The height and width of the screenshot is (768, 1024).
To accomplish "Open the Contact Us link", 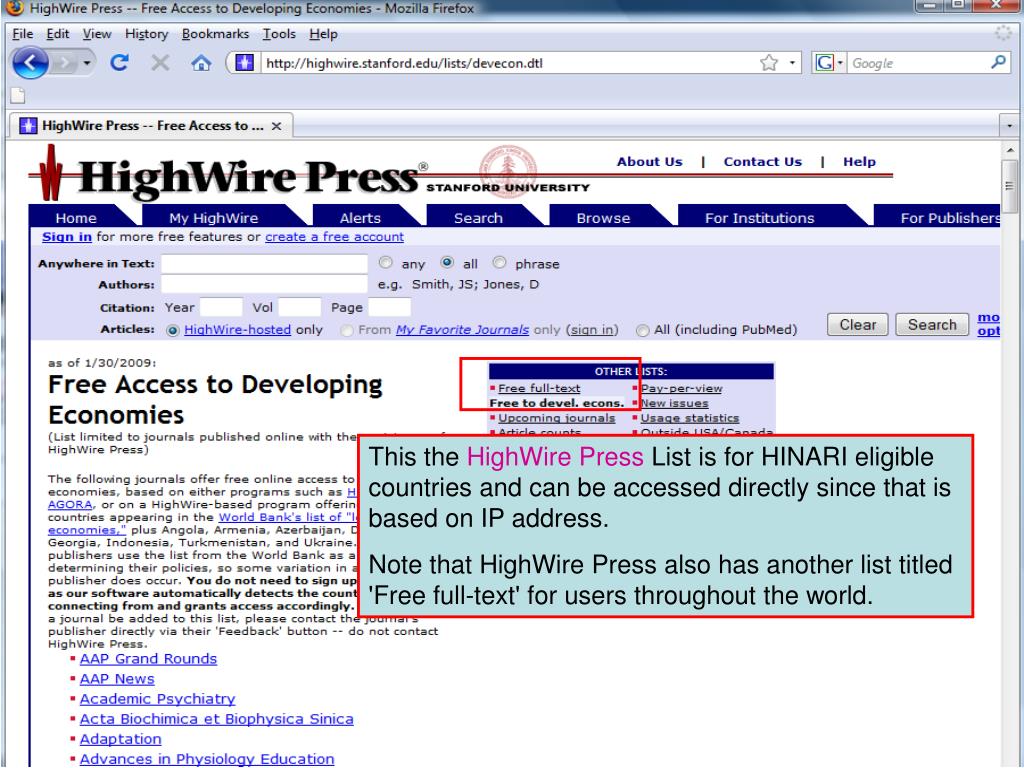I will click(762, 162).
